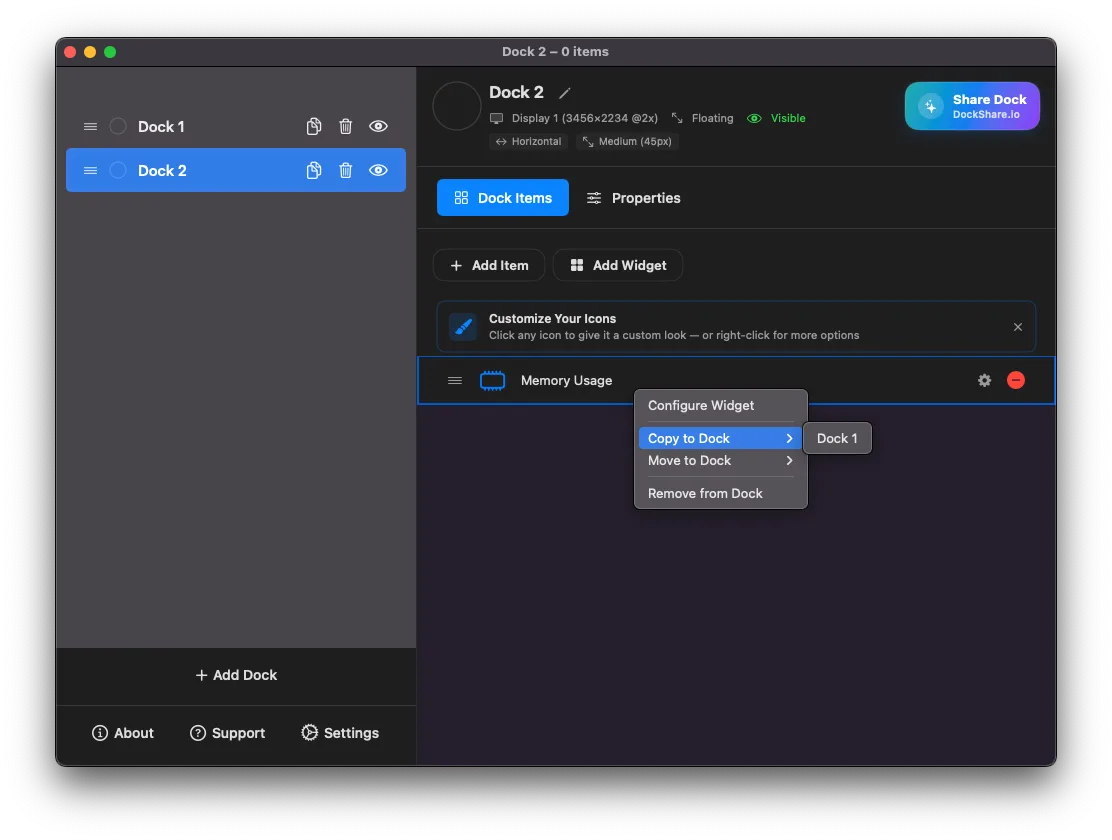1112x840 pixels.
Task: Expand the Move to Dock submenu arrow
Action: coord(789,460)
